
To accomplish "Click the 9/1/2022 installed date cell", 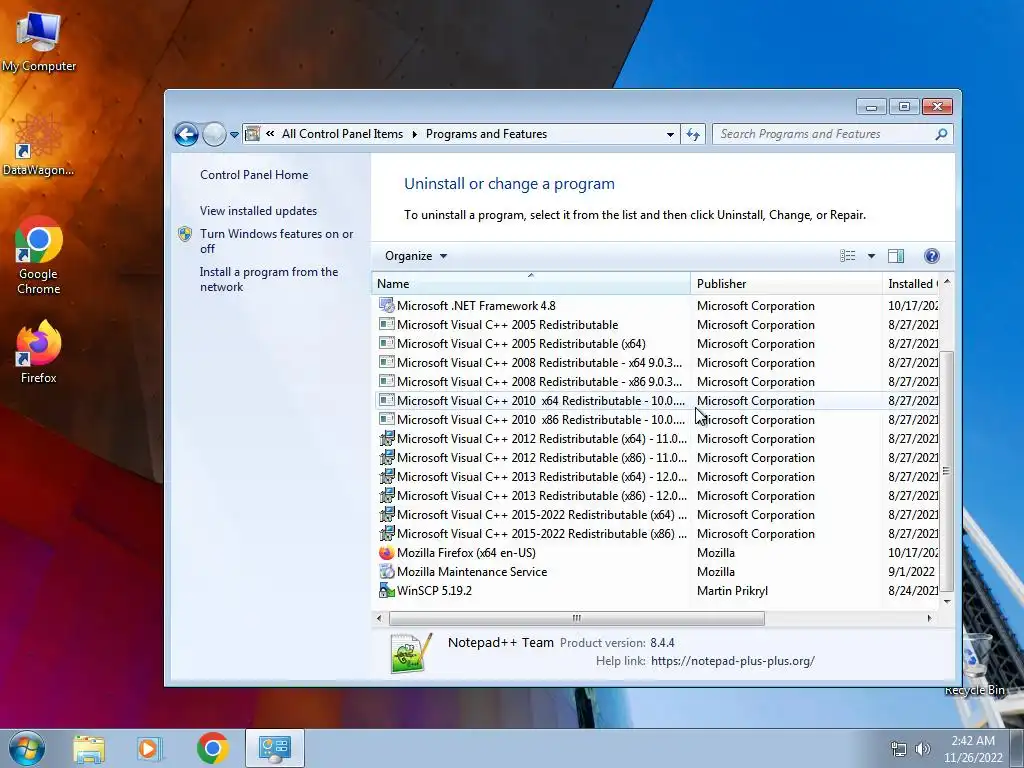I will [x=911, y=571].
